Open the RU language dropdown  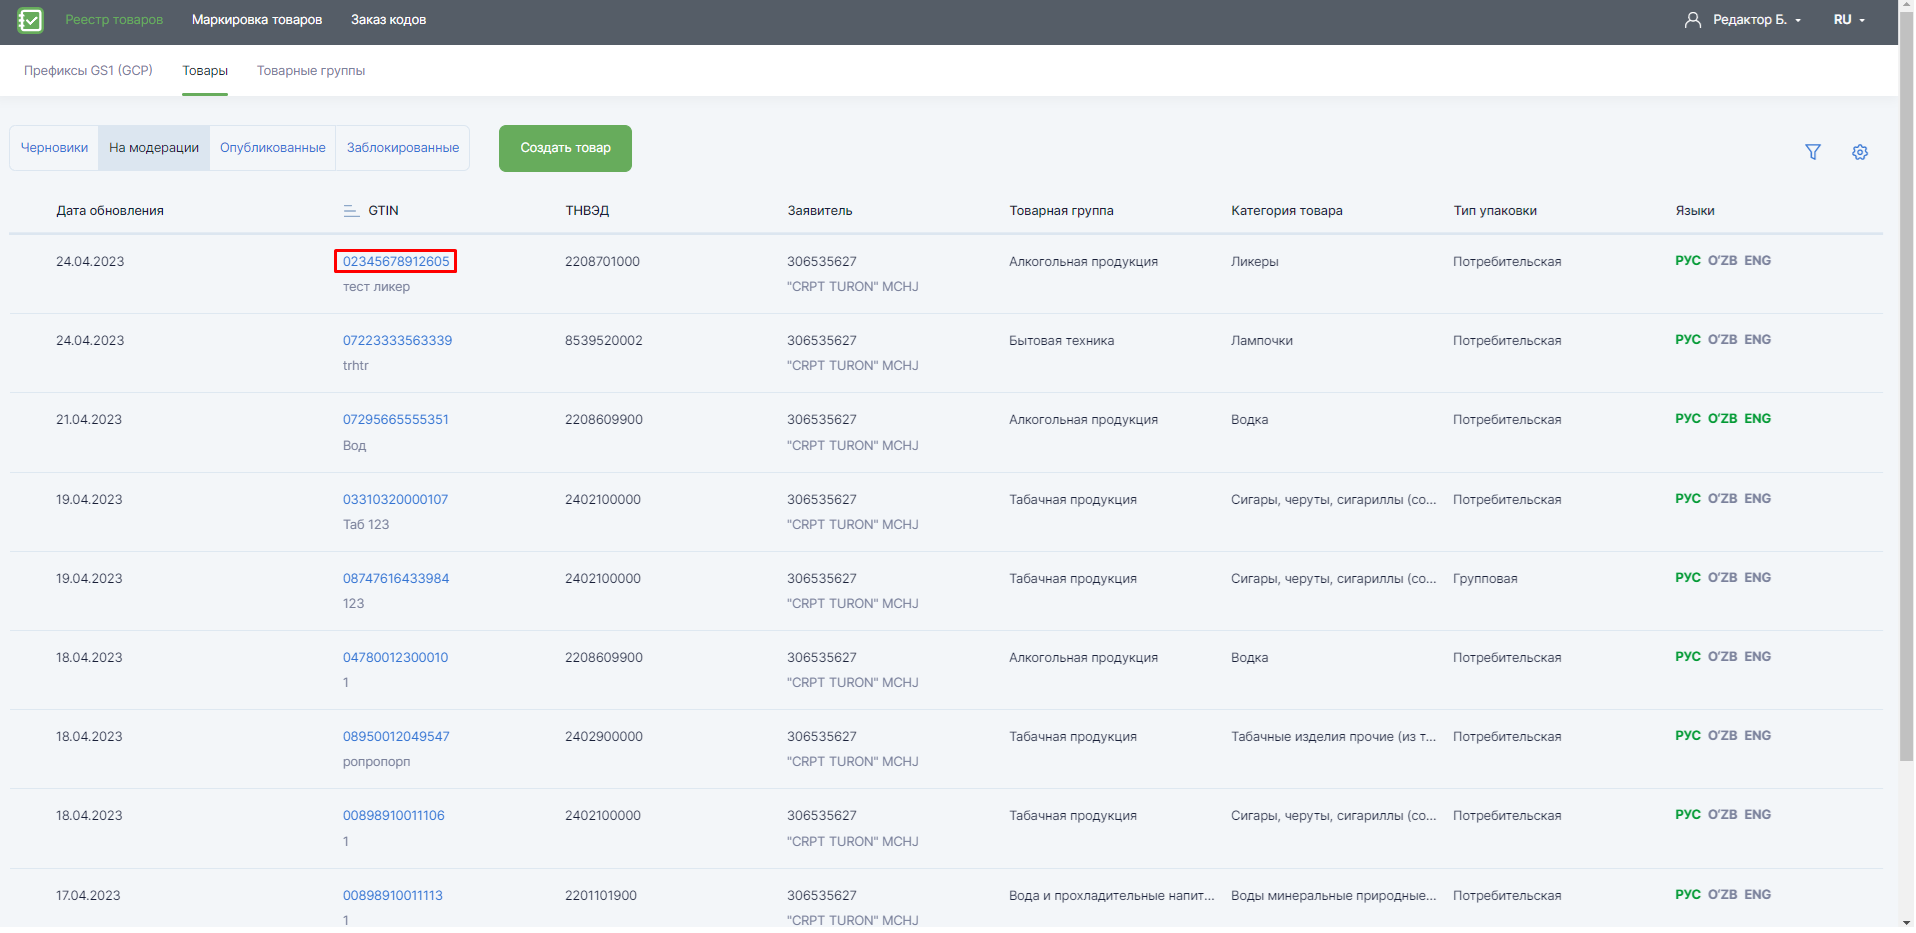(1849, 20)
